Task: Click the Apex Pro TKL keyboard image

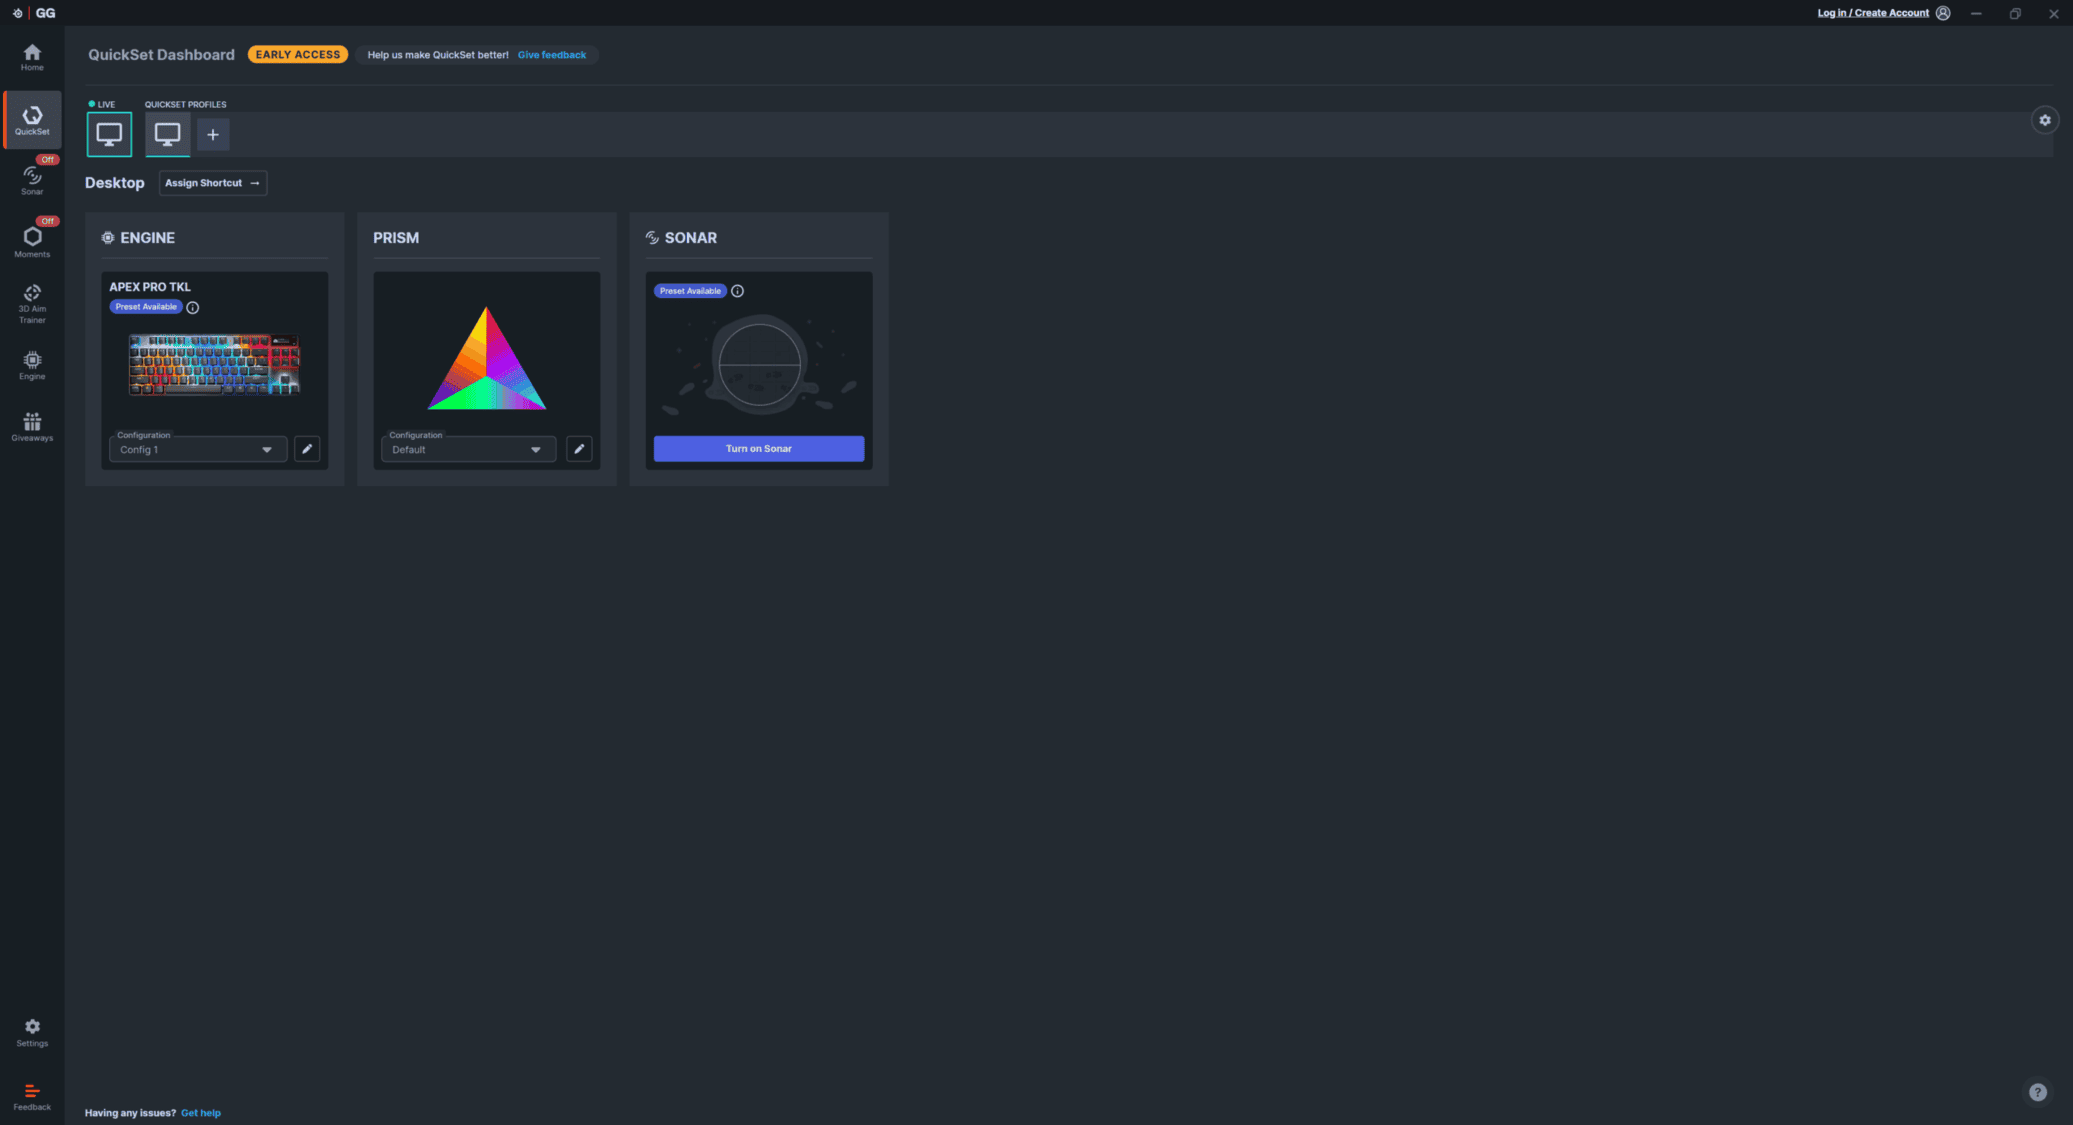Action: (x=214, y=364)
